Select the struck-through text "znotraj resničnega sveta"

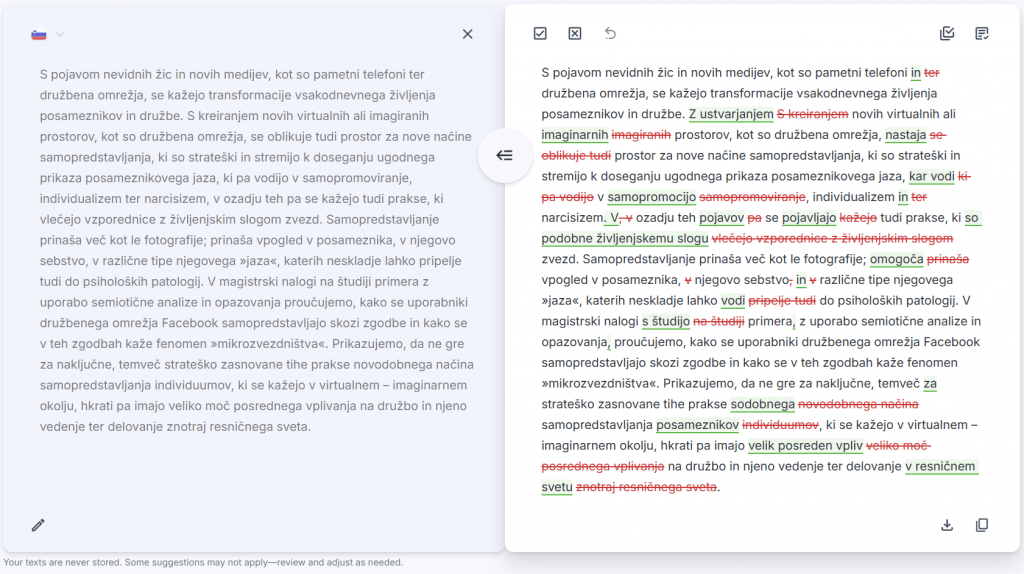click(647, 487)
